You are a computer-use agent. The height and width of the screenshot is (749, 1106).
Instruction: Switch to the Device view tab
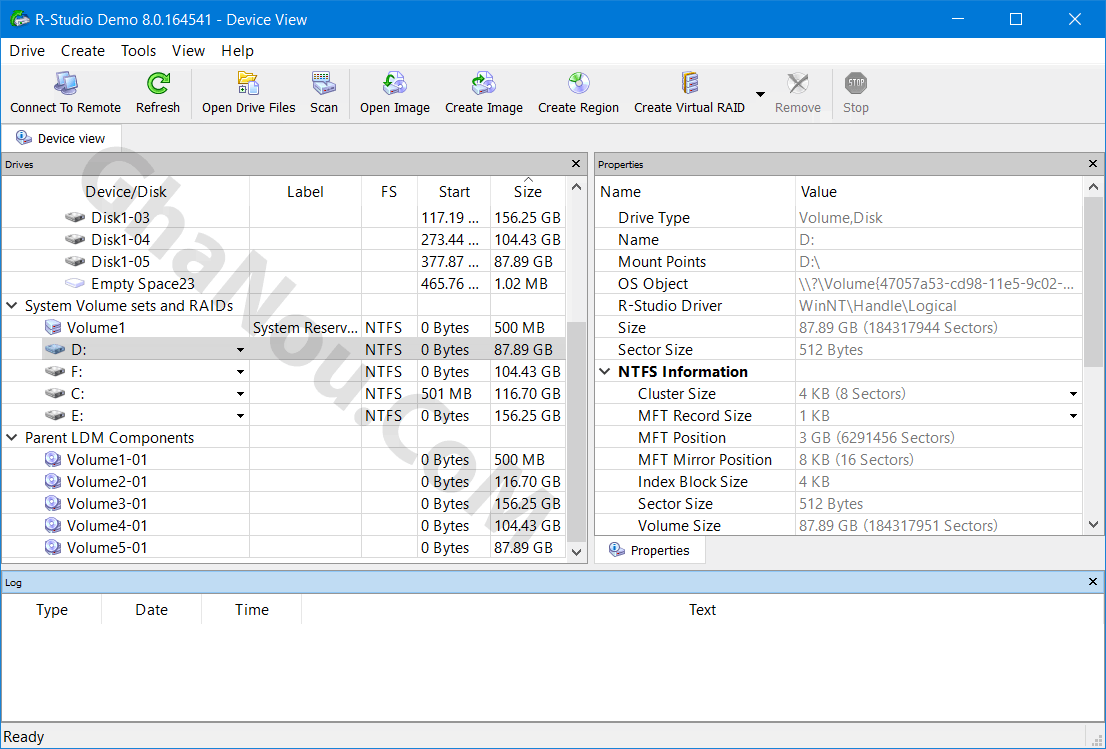61,138
